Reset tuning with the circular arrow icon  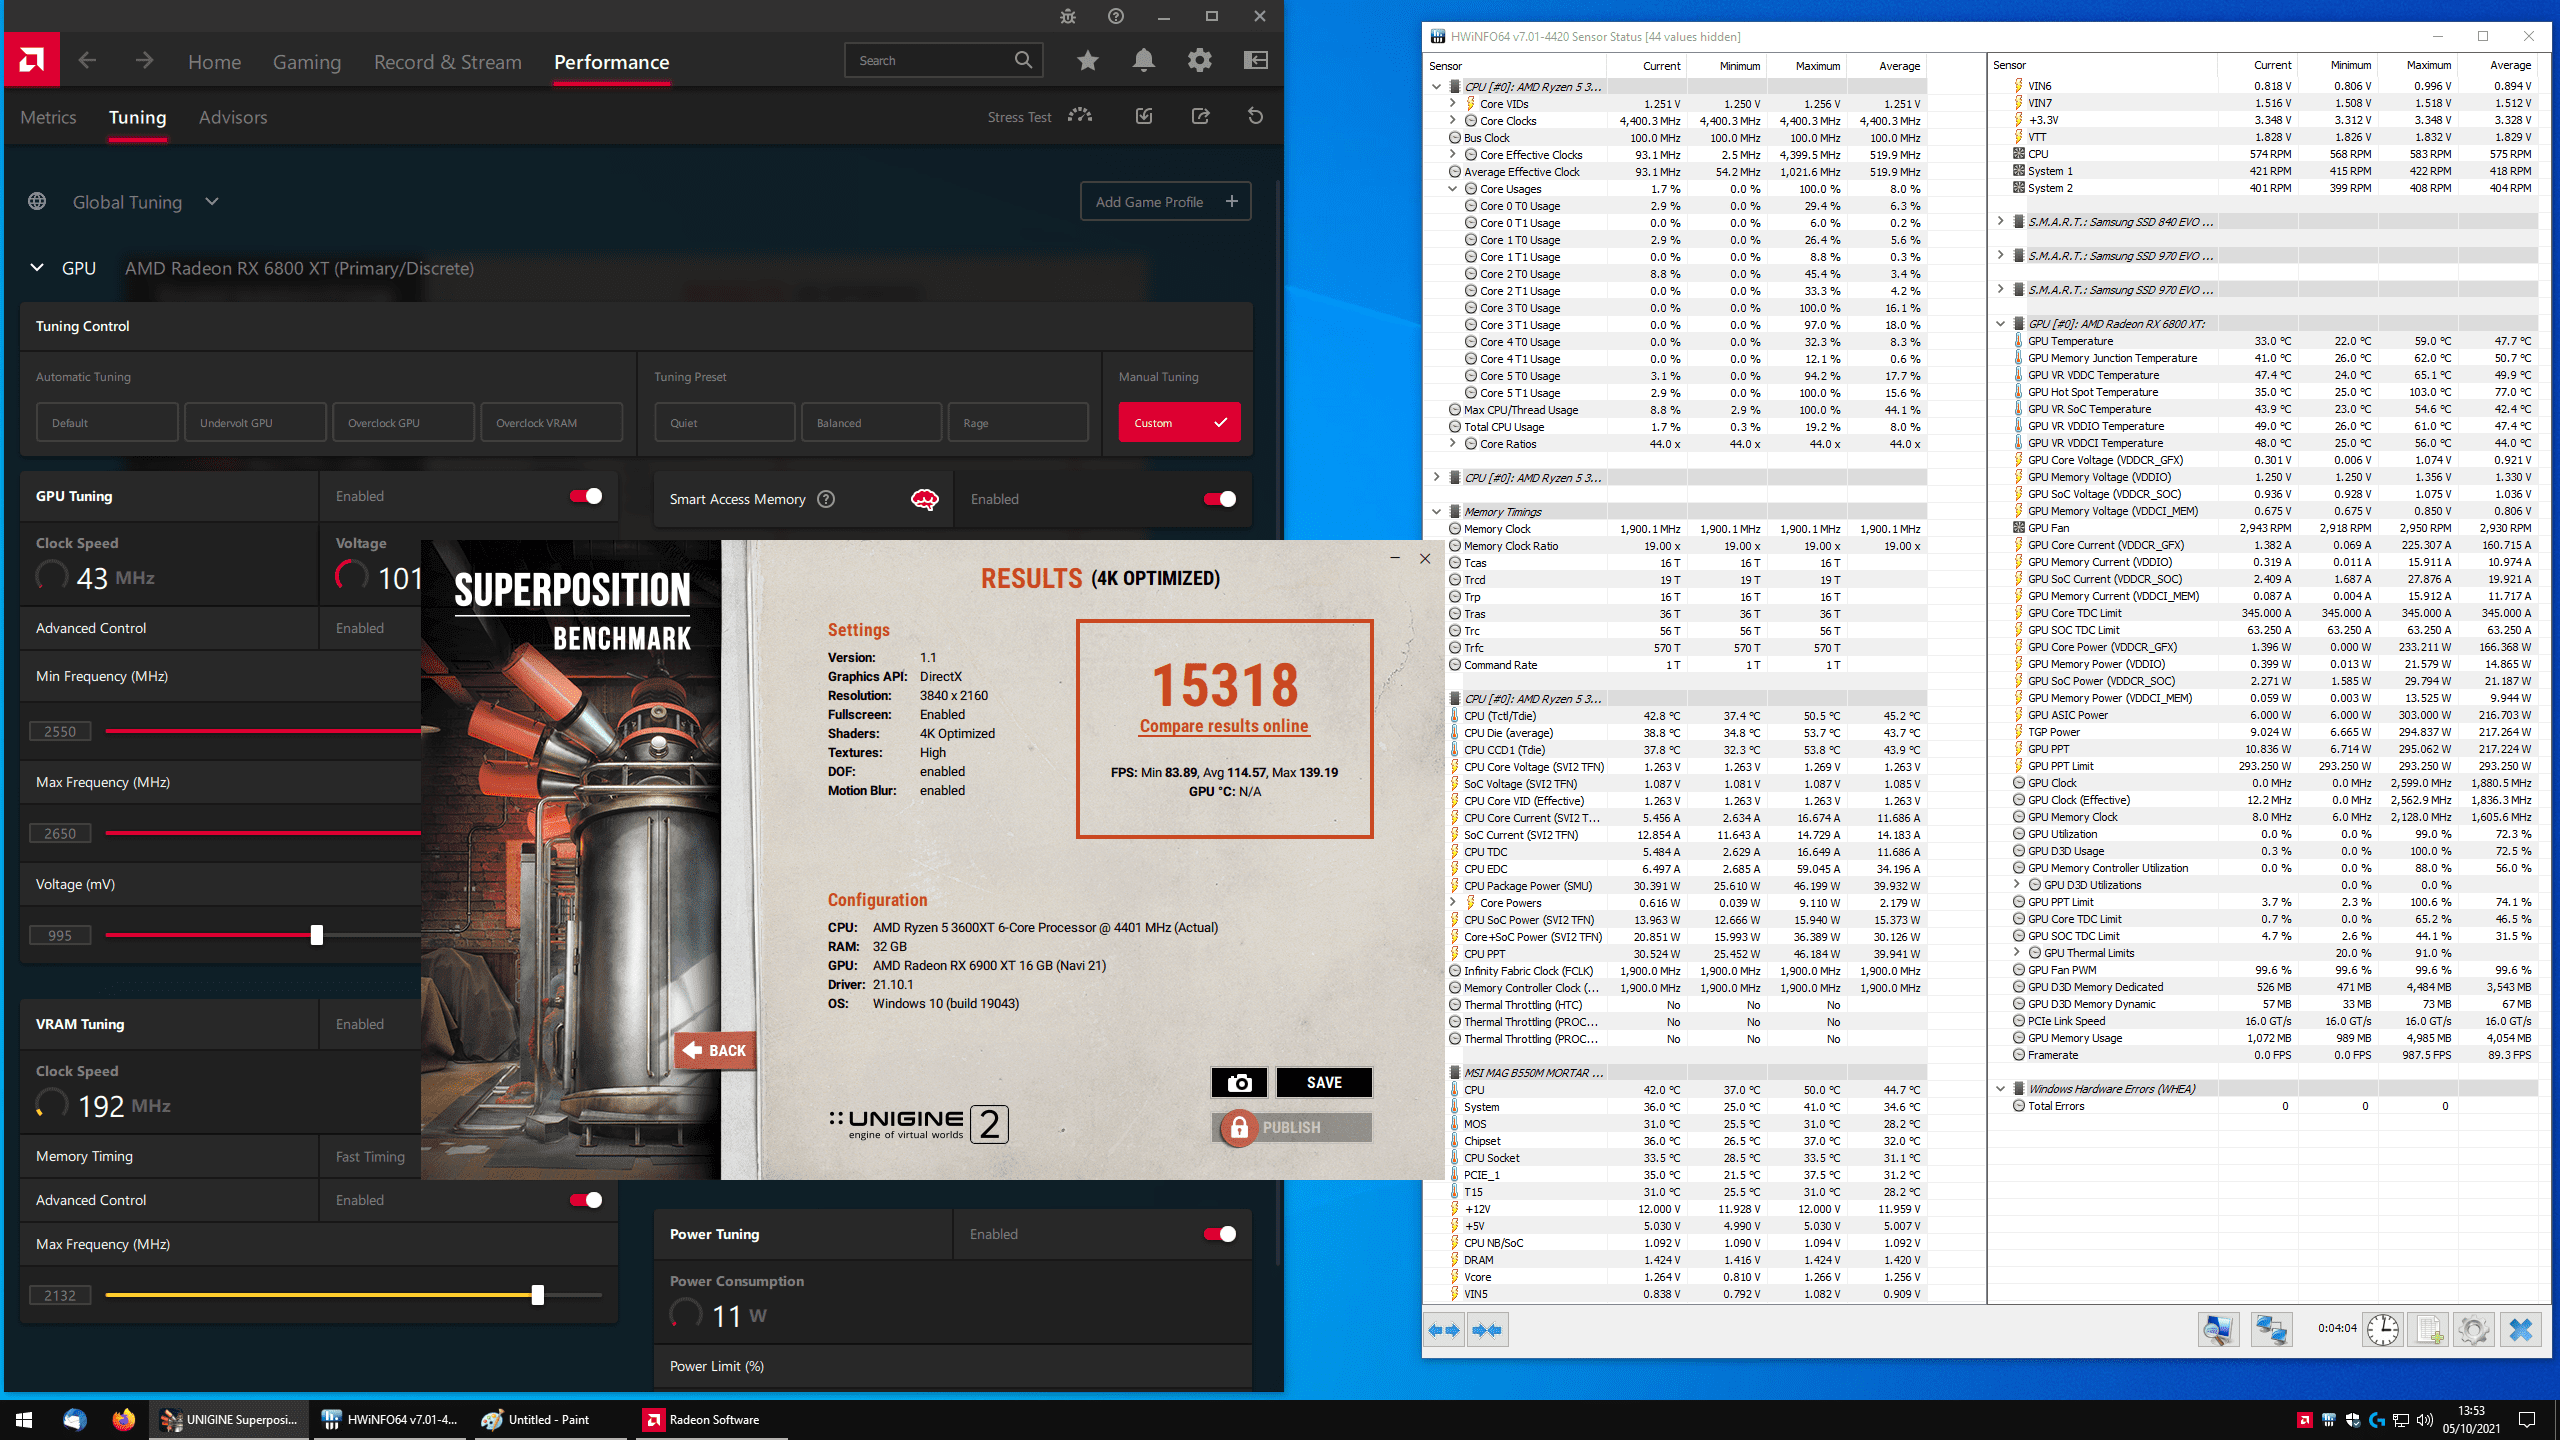[x=1256, y=116]
